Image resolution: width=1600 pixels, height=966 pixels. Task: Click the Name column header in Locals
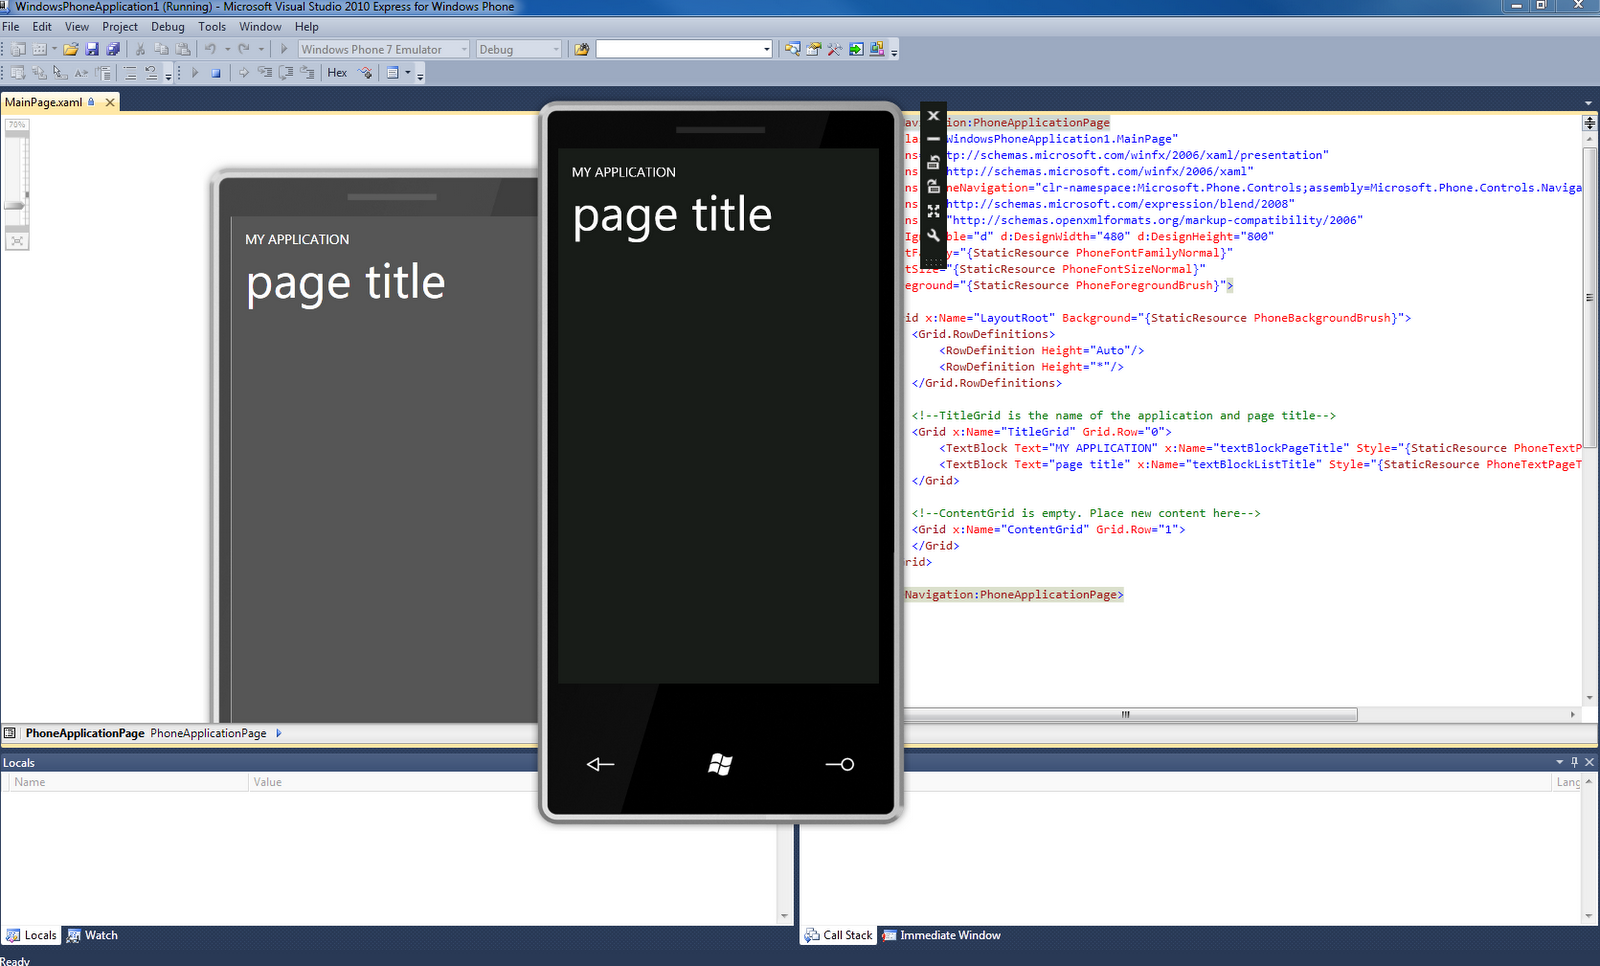(127, 782)
